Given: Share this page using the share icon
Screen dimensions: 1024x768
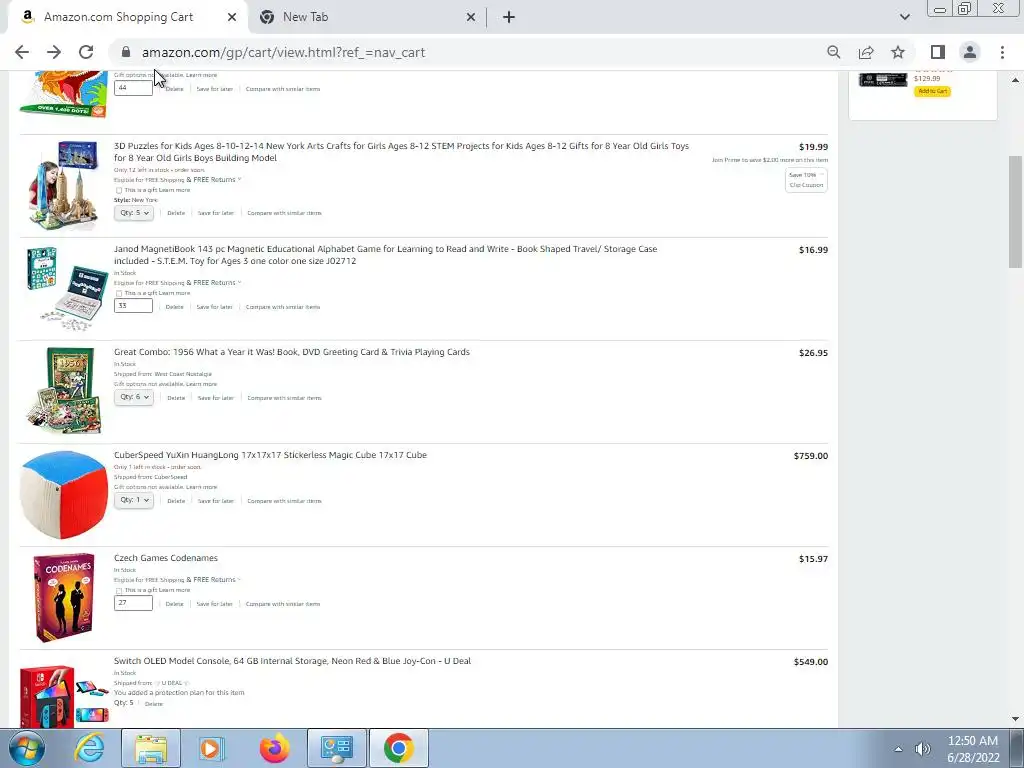Looking at the screenshot, I should pos(866,52).
